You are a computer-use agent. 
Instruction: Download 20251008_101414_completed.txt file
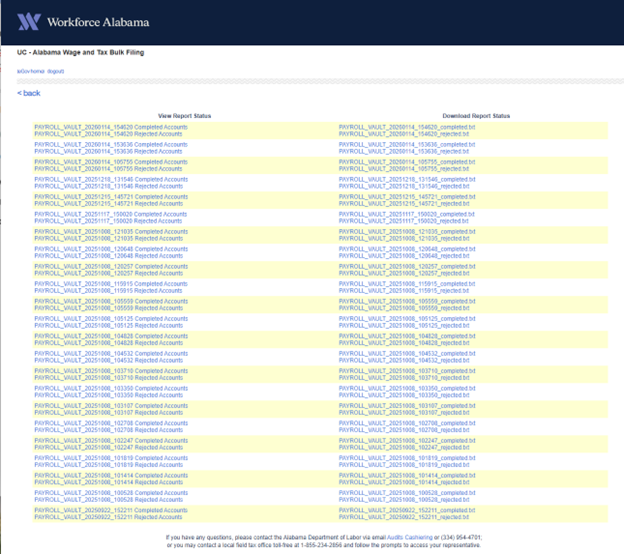(x=407, y=476)
